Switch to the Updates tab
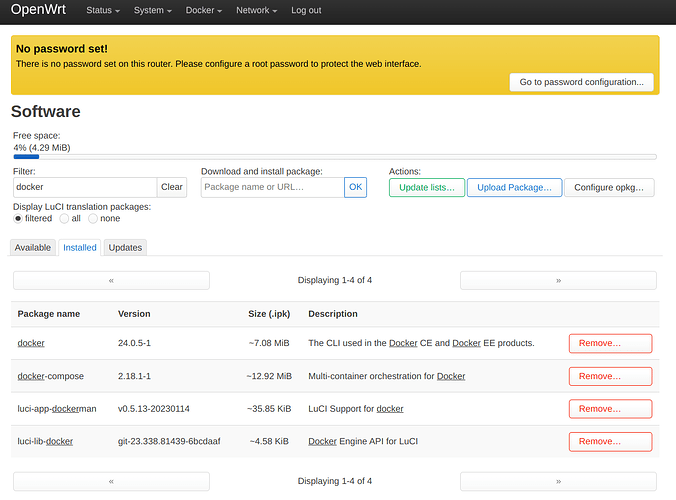 tap(125, 248)
